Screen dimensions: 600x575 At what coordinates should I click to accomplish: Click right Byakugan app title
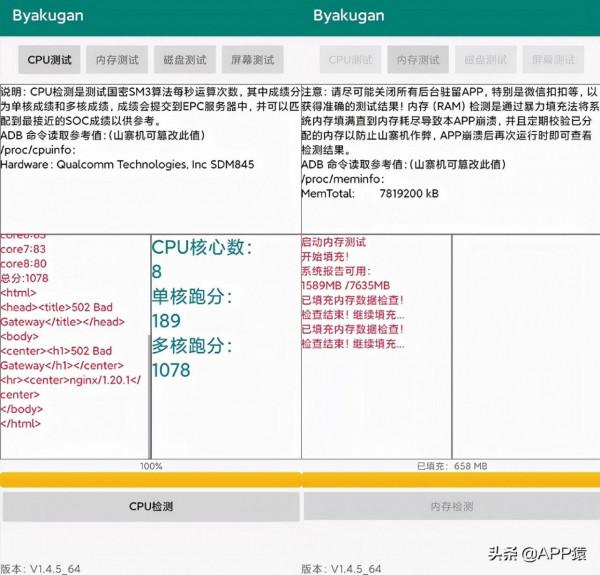coord(349,16)
